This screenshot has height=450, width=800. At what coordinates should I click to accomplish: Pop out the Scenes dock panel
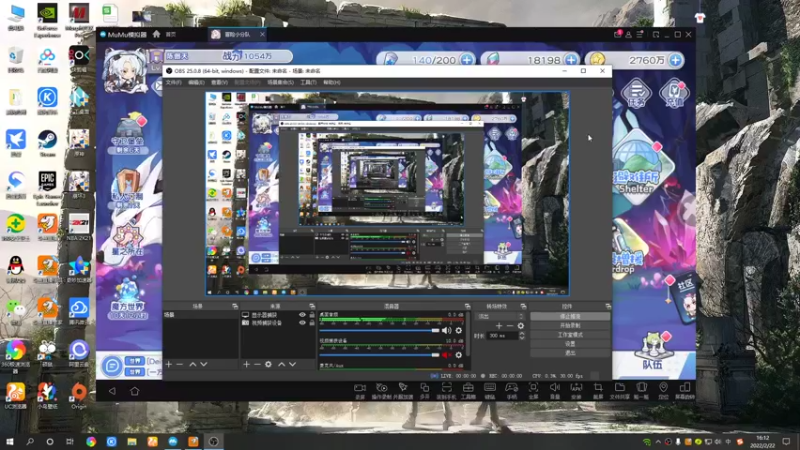tap(235, 306)
